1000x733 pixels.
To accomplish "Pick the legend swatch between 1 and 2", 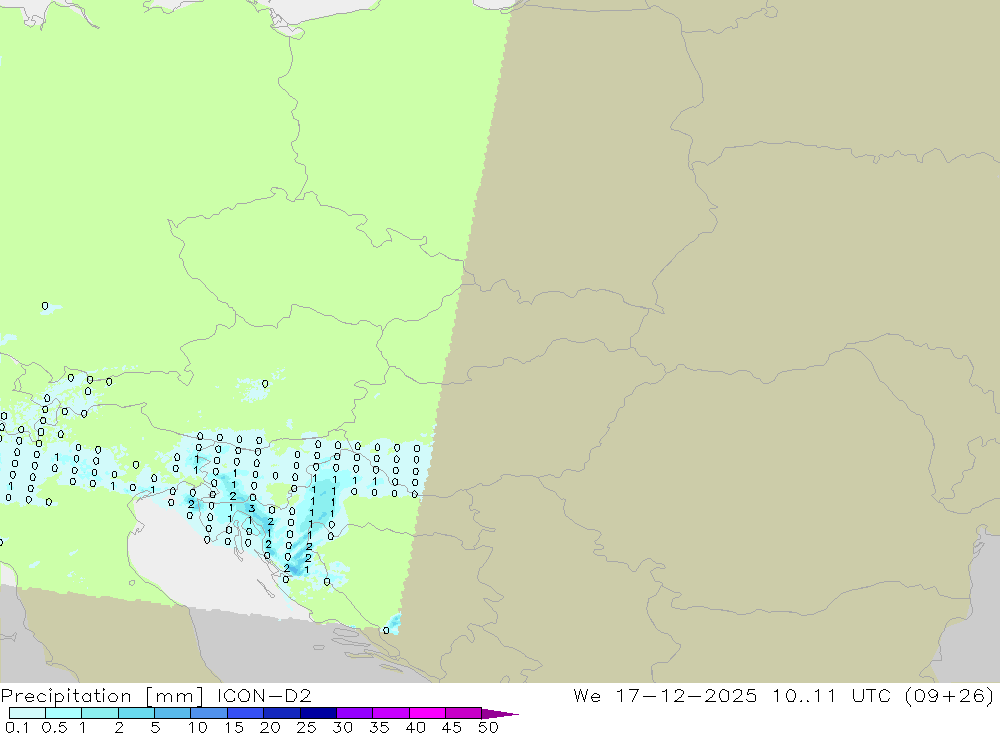I will pyautogui.click(x=100, y=713).
